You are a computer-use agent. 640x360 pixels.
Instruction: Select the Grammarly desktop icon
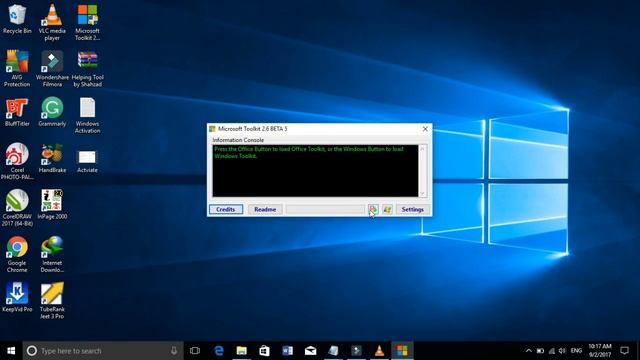[52, 112]
